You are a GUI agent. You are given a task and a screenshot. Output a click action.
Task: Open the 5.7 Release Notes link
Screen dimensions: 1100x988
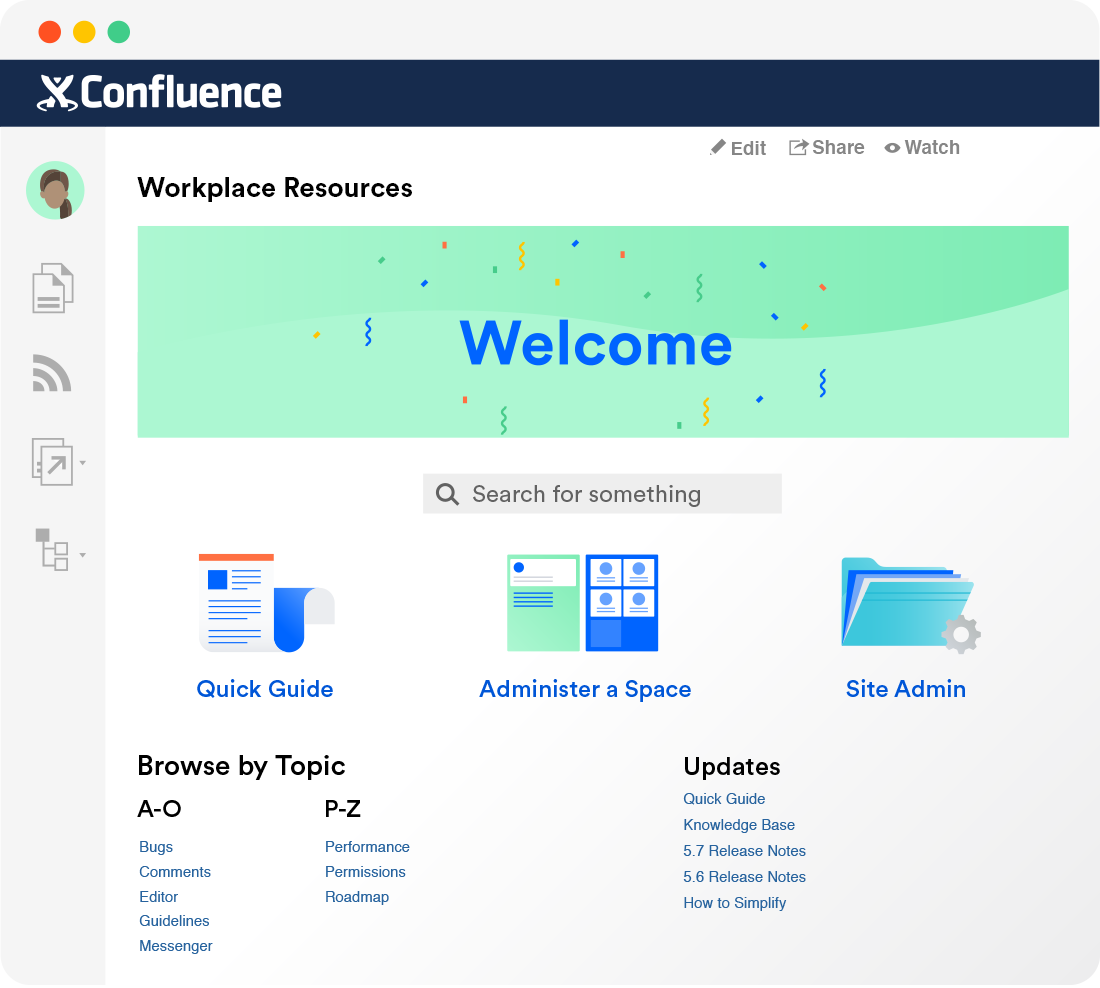(744, 850)
